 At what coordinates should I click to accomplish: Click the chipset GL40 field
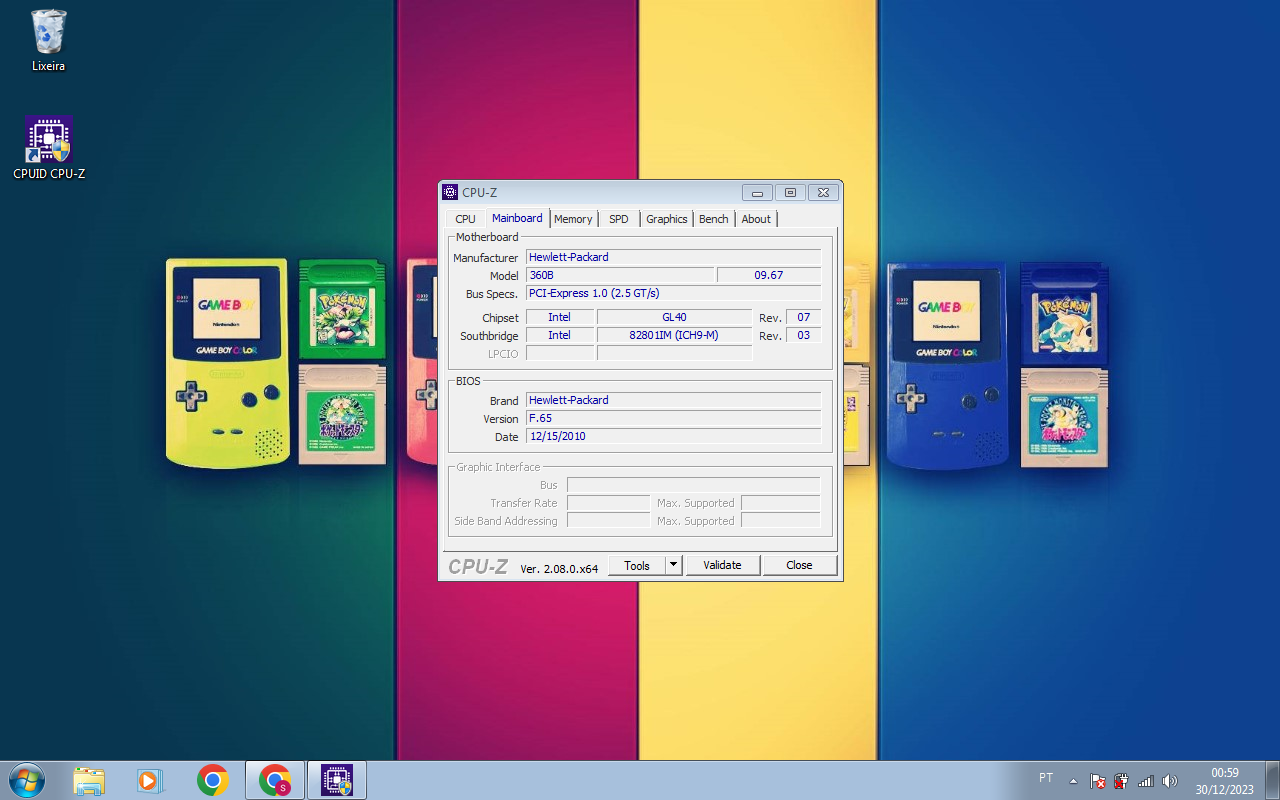pyautogui.click(x=674, y=317)
